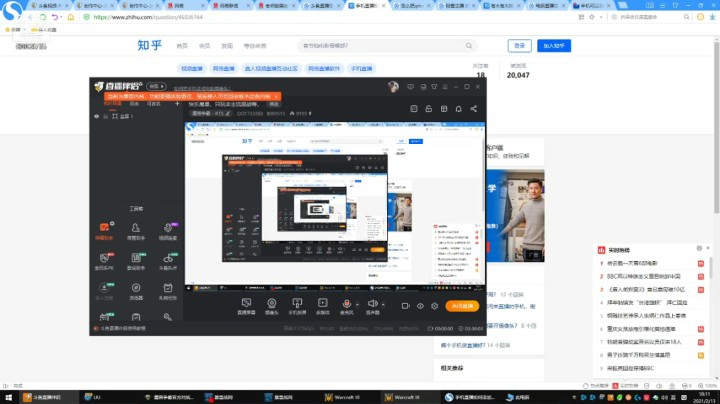Close the orange notification banner
This screenshot has height=404, width=720.
(276, 96)
